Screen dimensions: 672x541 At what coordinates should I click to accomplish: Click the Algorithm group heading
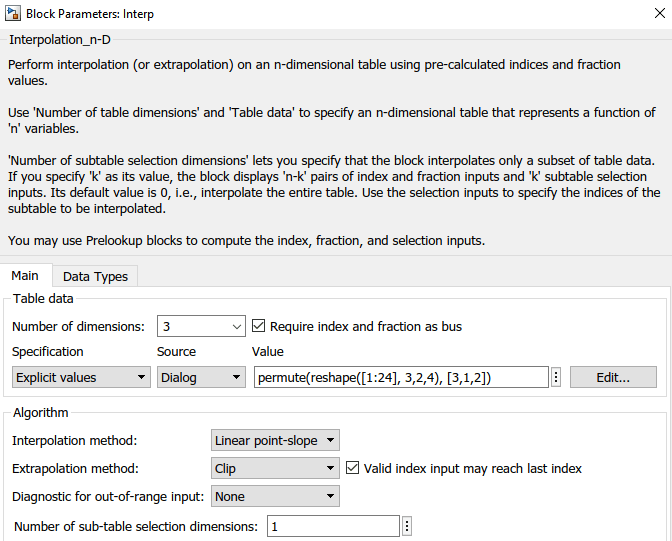41,412
